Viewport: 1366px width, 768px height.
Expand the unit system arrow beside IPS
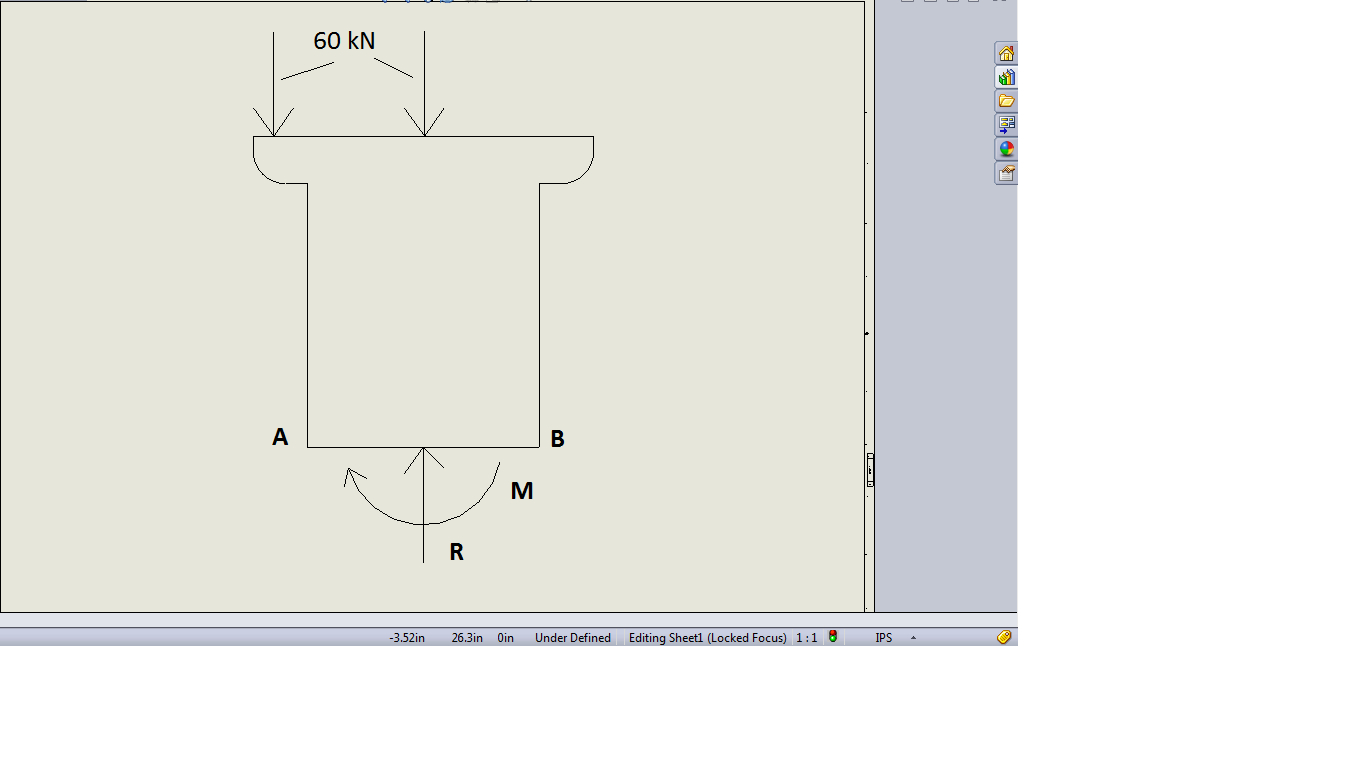[x=913, y=638]
